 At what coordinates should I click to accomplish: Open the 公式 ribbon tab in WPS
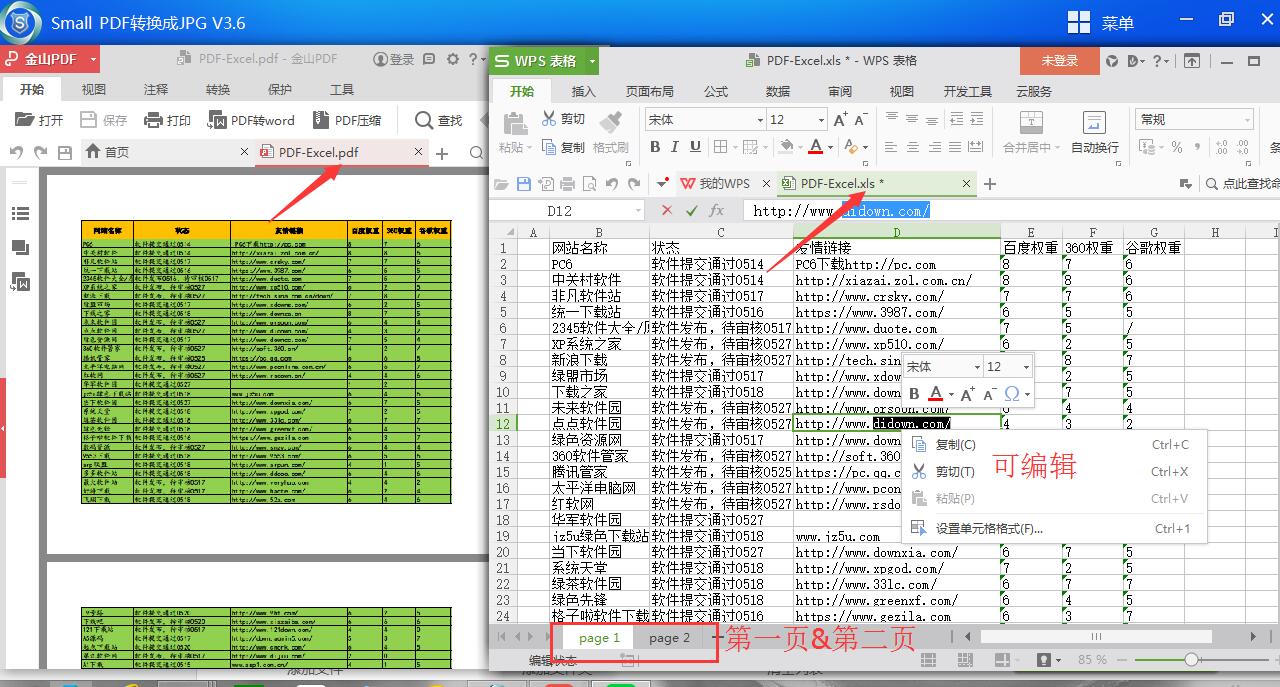[716, 91]
